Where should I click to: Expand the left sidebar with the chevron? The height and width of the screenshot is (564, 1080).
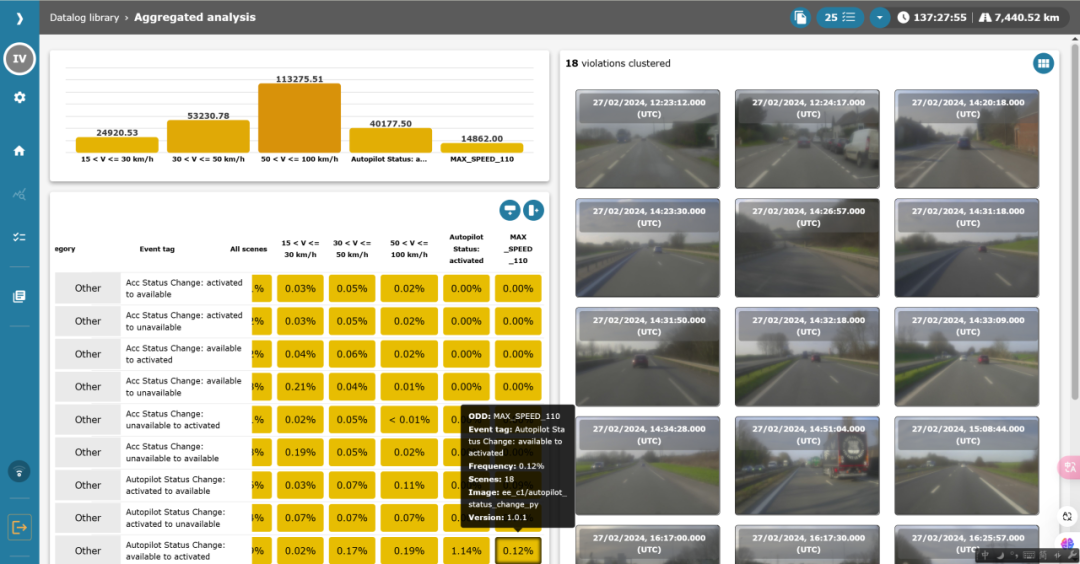point(19,19)
